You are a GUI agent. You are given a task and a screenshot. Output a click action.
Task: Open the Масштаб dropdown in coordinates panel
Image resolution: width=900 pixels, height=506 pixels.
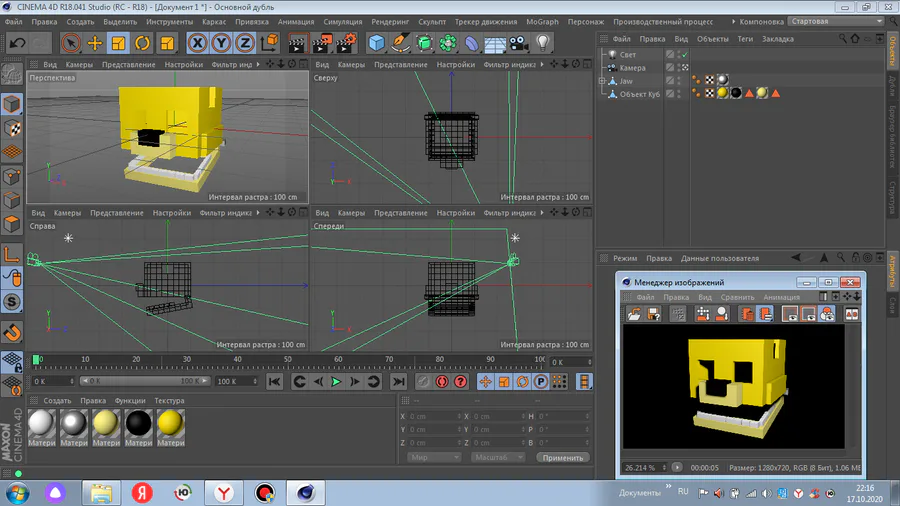coord(498,457)
